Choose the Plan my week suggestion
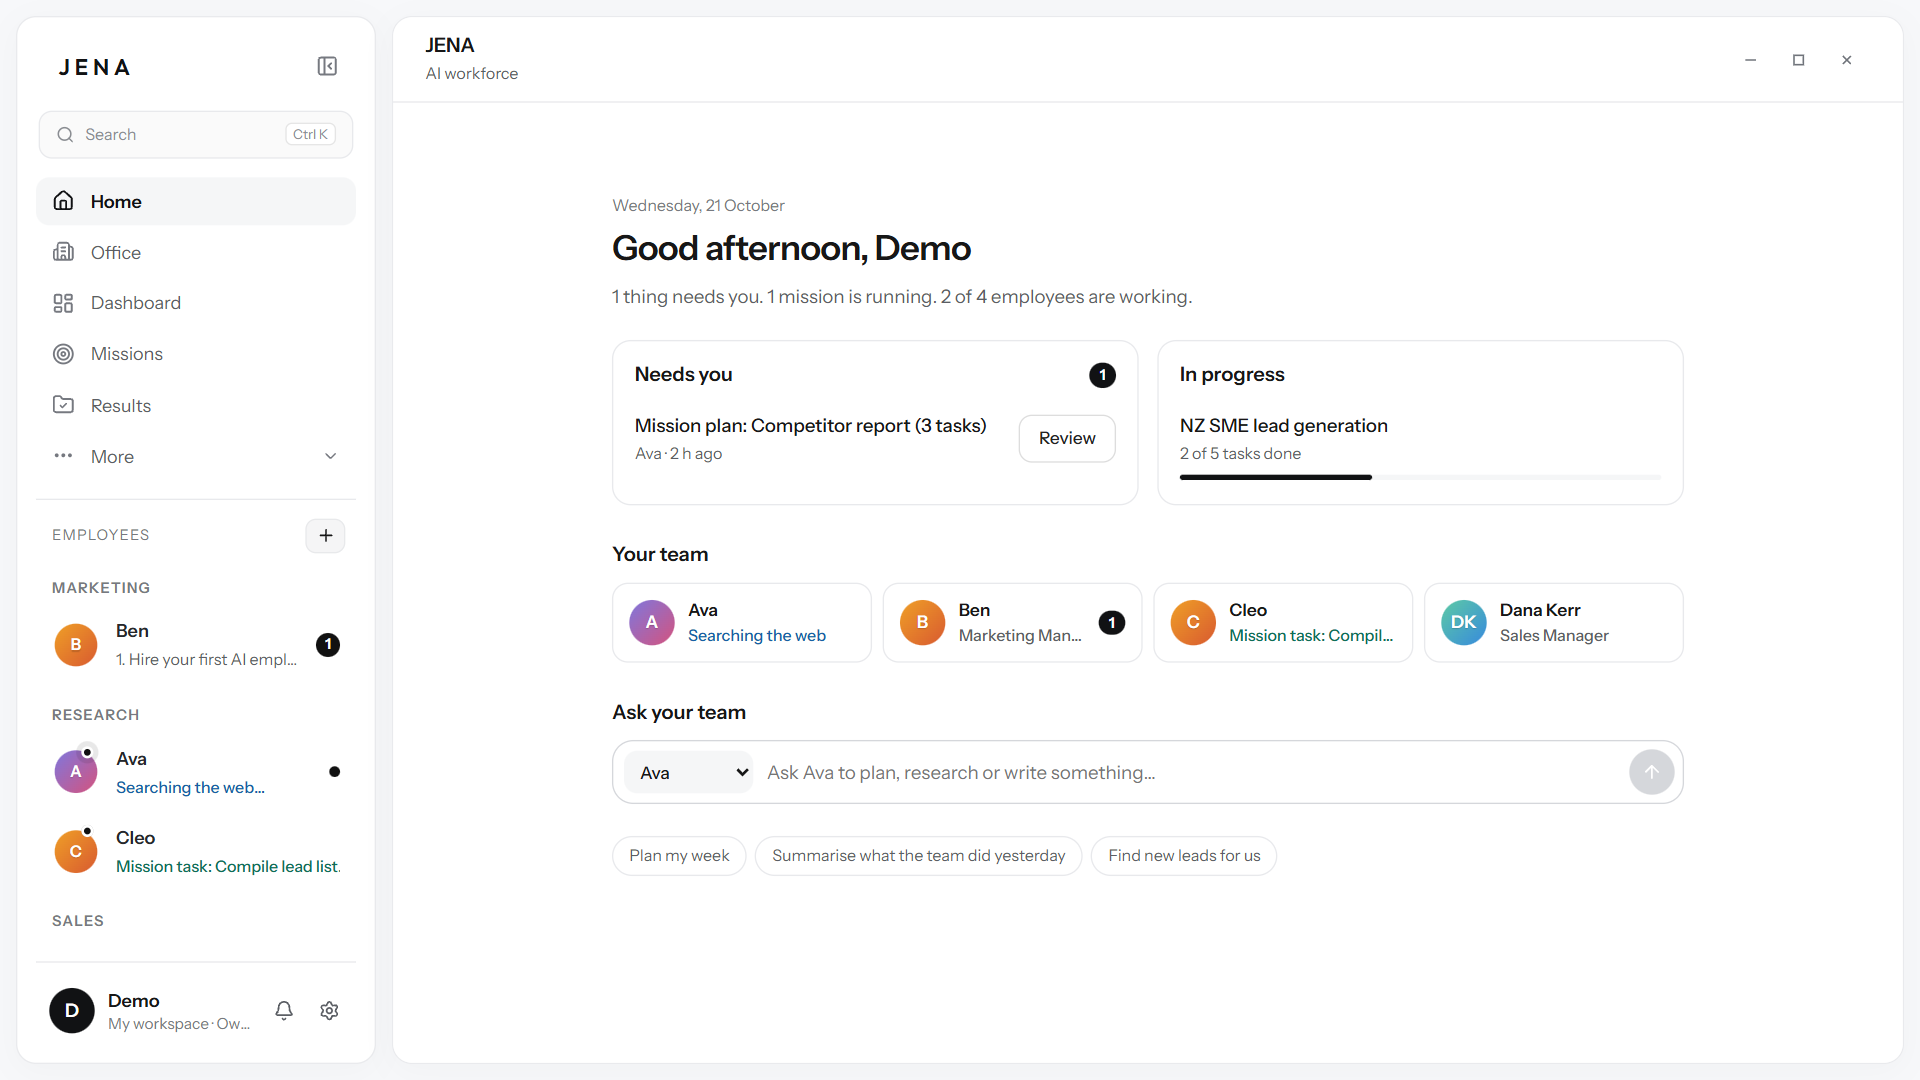This screenshot has width=1920, height=1080. click(x=679, y=856)
